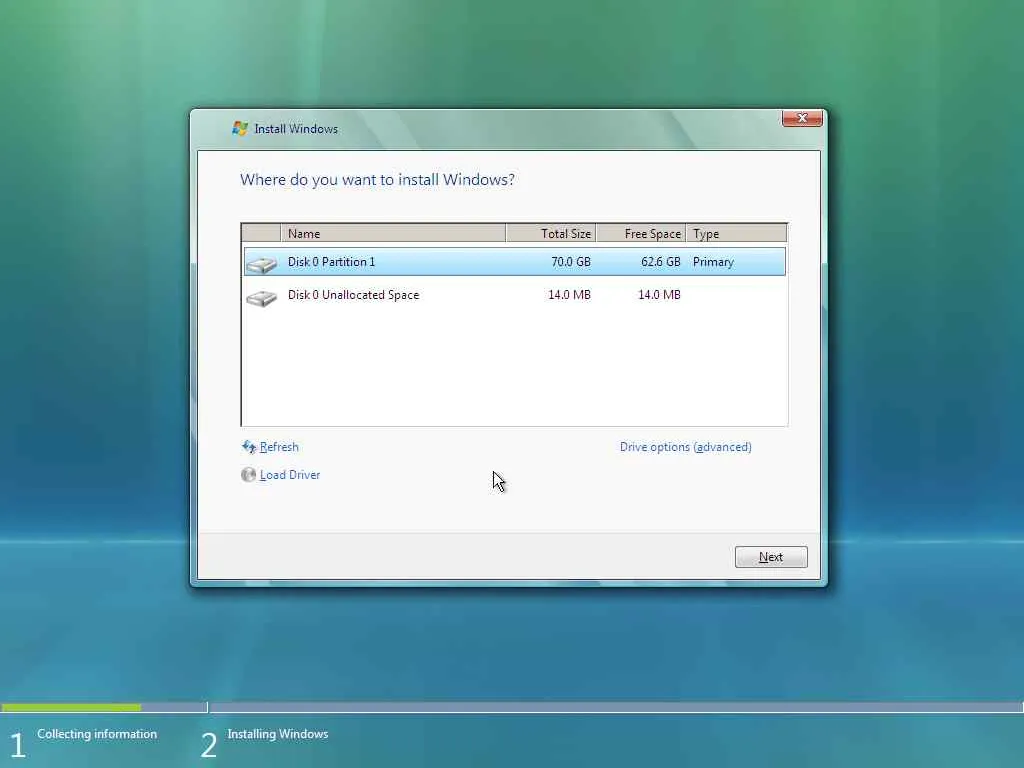Select the Disk 0 Partition 1 row
This screenshot has width=1024, height=768.
515,262
